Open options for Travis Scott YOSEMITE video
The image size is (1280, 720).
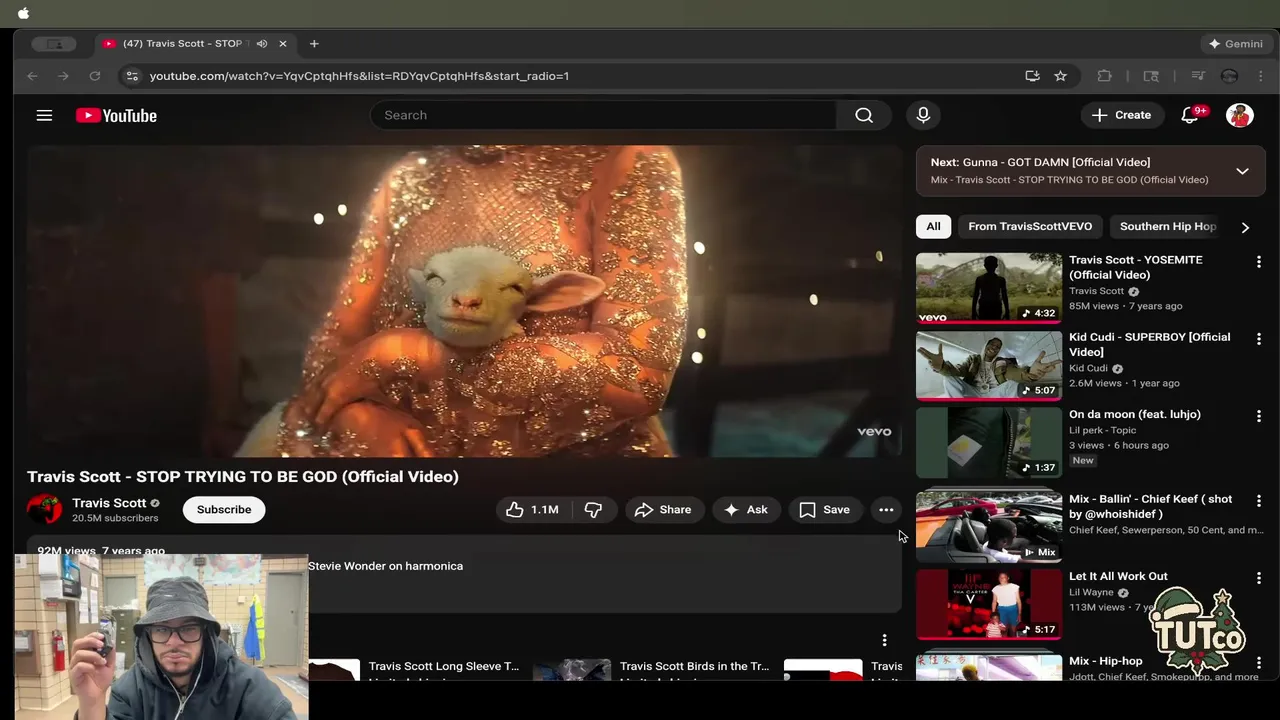(1258, 262)
